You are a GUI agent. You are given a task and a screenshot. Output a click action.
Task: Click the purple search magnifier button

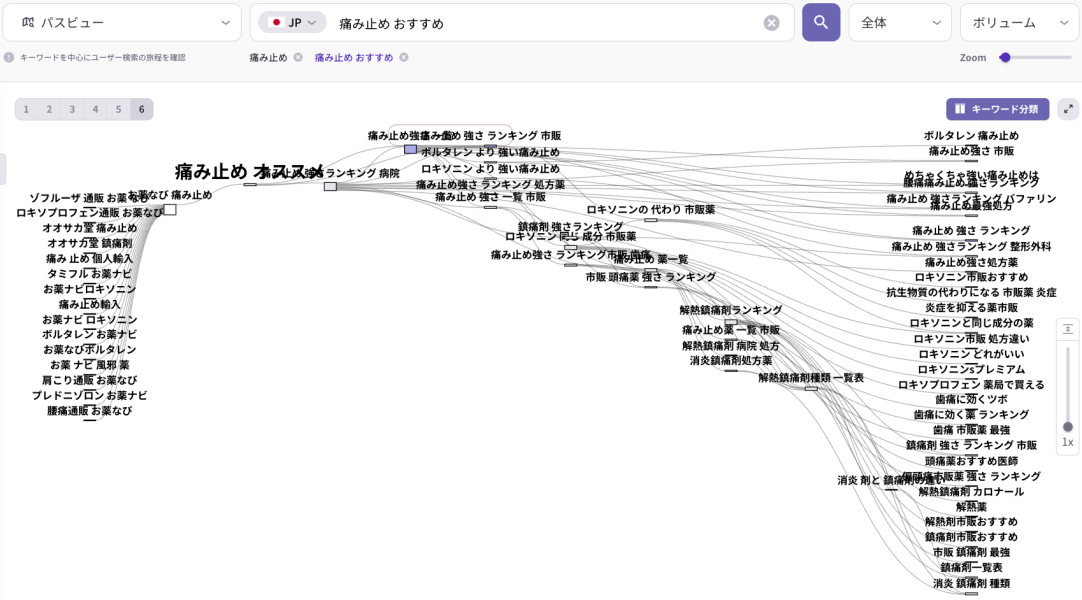coord(820,22)
